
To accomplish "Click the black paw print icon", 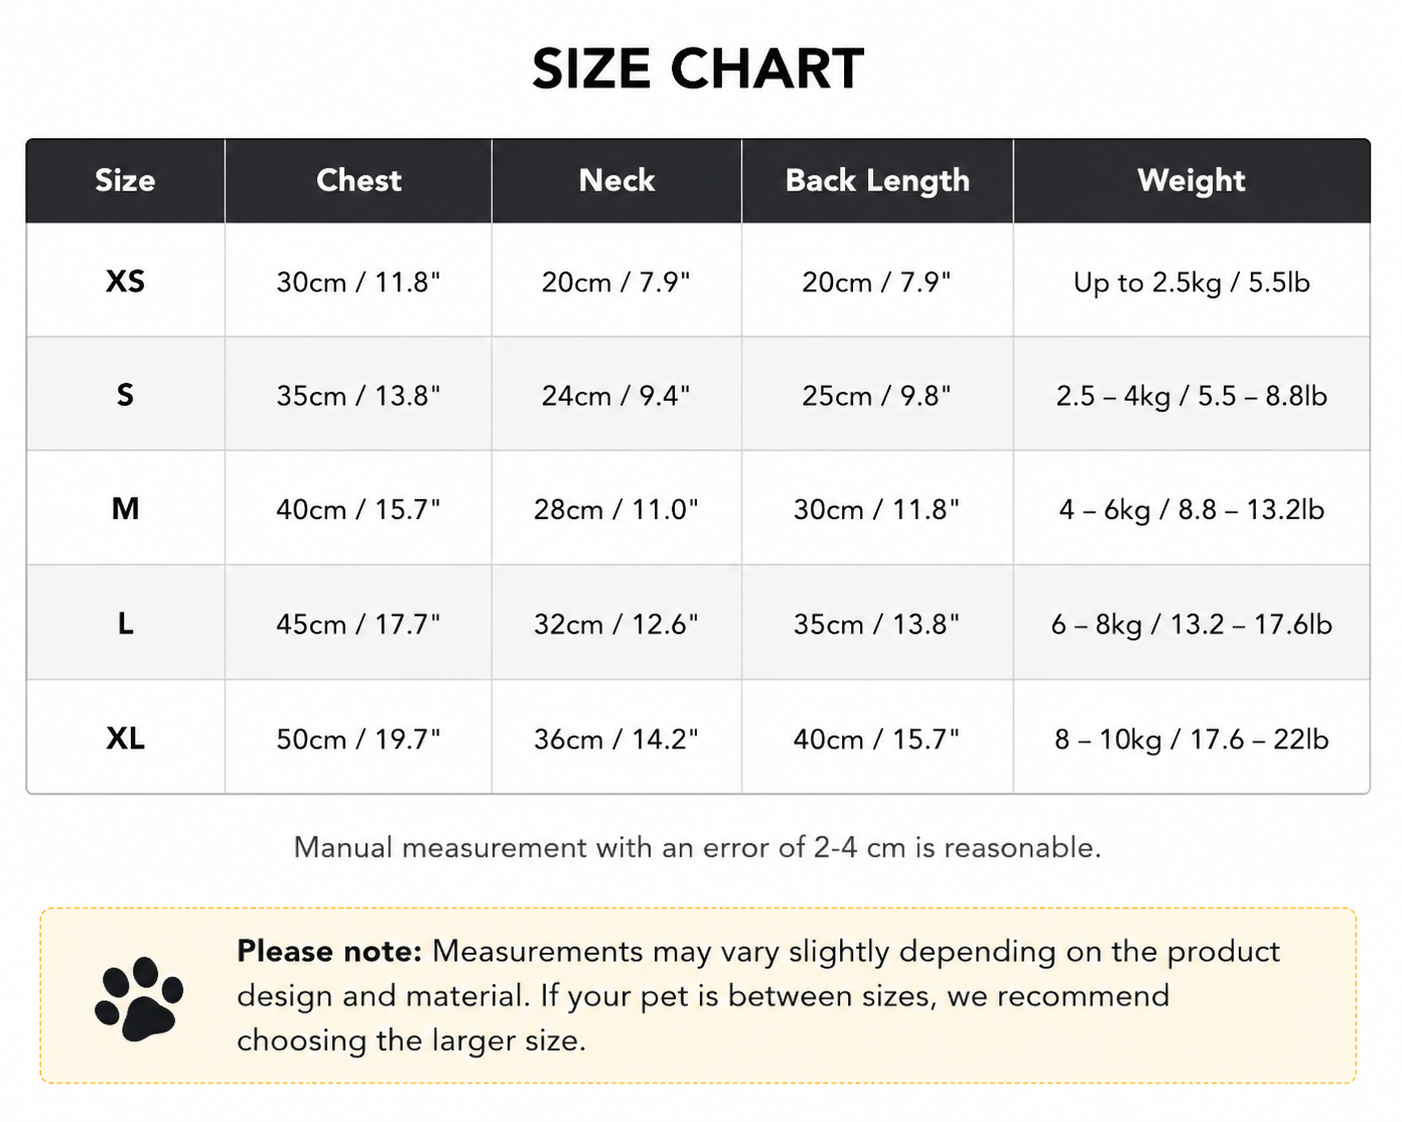I will [x=139, y=998].
